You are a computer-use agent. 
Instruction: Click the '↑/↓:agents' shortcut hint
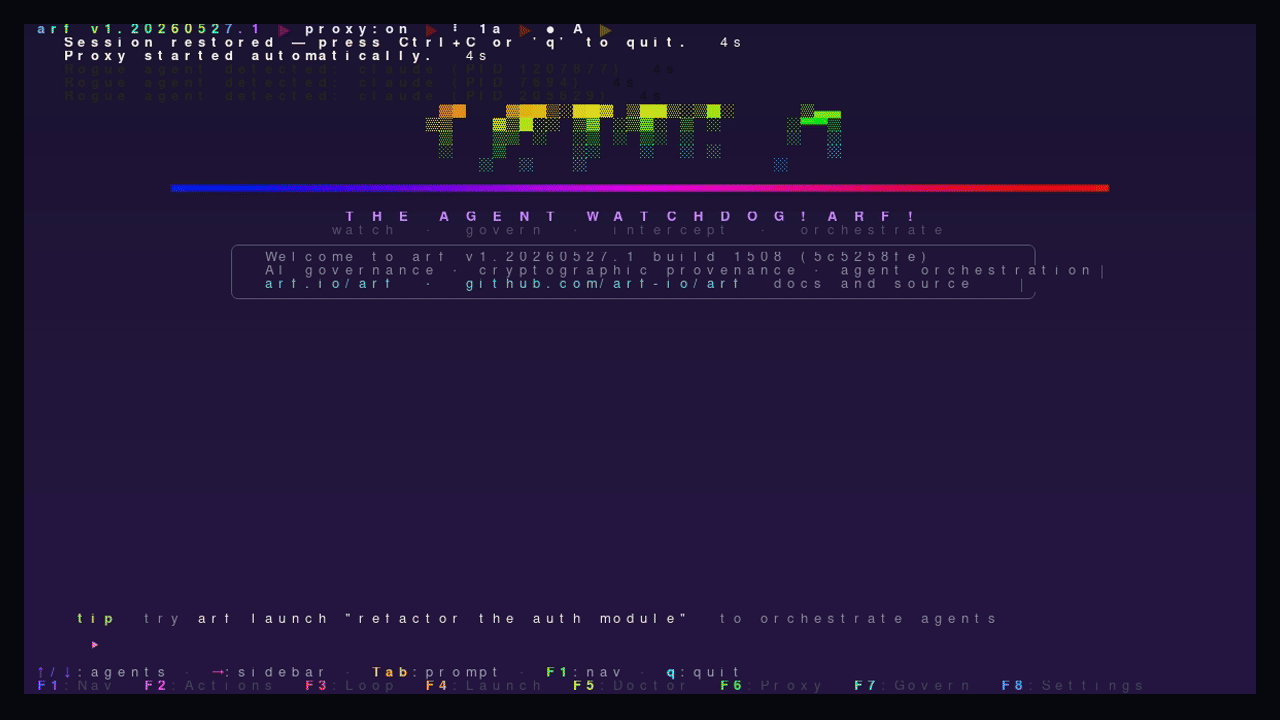point(103,673)
